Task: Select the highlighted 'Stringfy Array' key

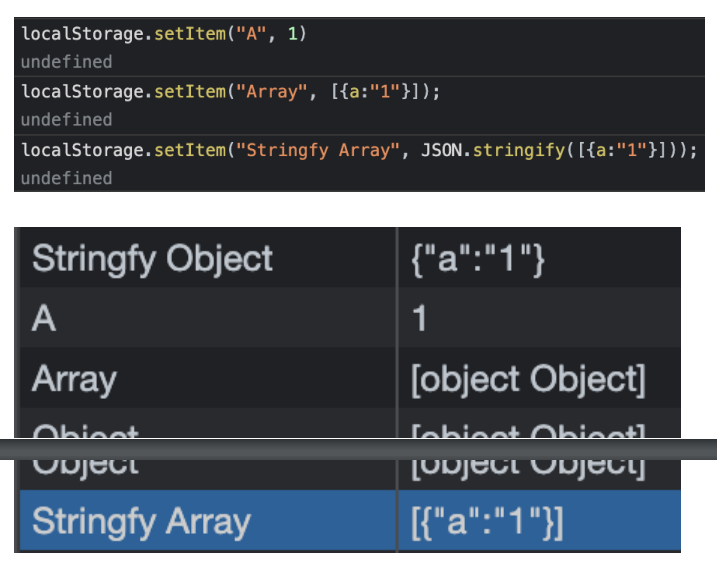Action: (208, 520)
